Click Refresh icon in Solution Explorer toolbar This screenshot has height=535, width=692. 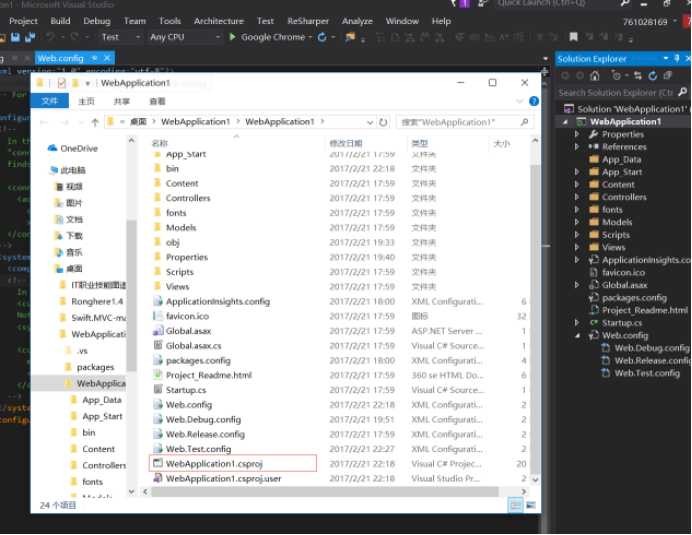[653, 76]
